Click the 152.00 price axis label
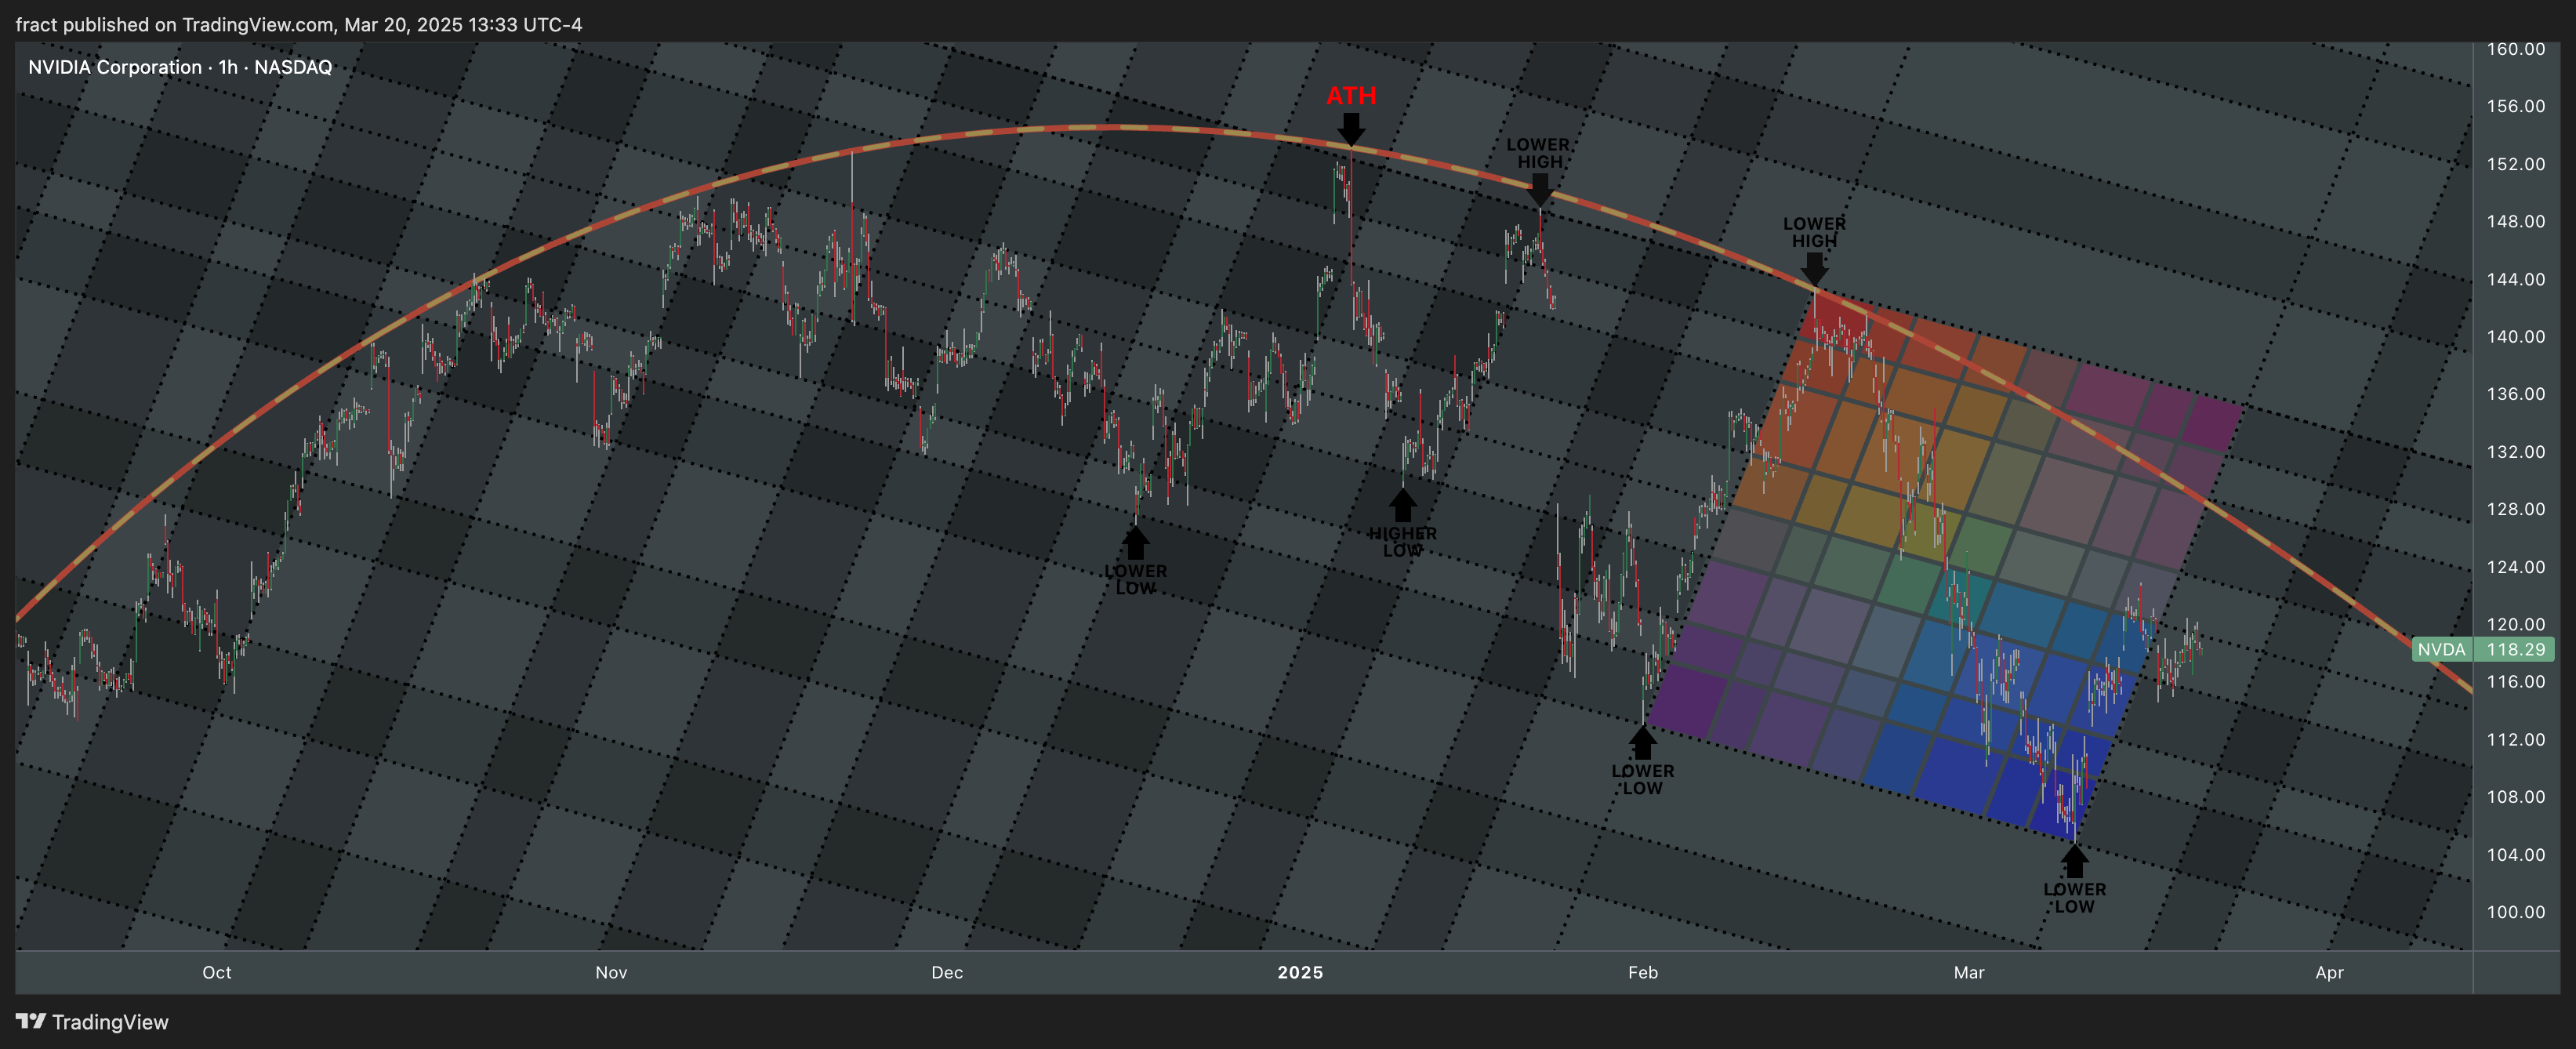Screen dimensions: 2576x1049 pyautogui.click(x=2516, y=164)
